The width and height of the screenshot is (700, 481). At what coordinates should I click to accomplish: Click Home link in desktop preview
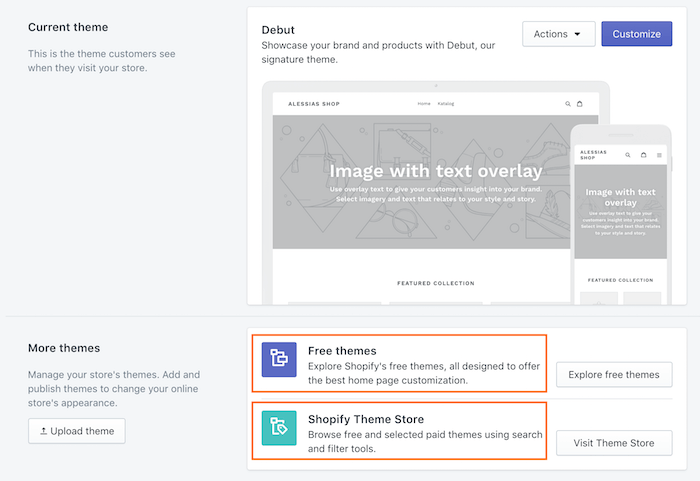pyautogui.click(x=424, y=104)
